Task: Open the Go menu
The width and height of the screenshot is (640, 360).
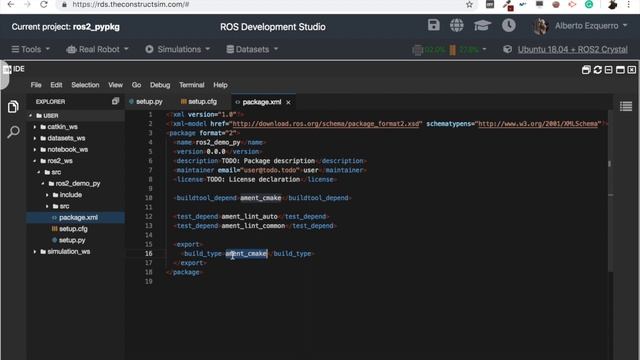Action: (x=136, y=85)
